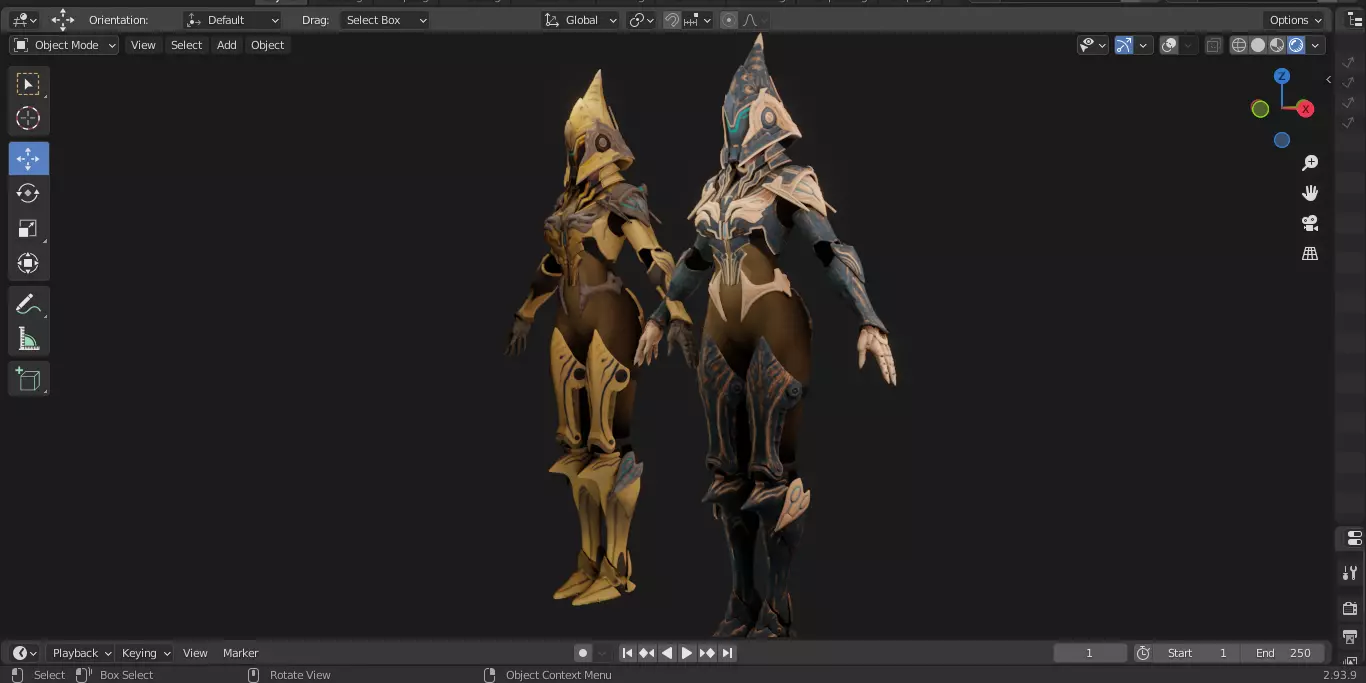The height and width of the screenshot is (683, 1366).
Task: Click the pan hand viewport icon
Action: coord(1310,193)
